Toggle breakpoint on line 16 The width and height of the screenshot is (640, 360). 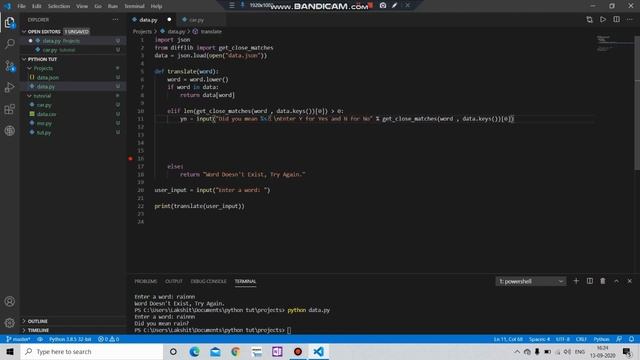[x=131, y=158]
